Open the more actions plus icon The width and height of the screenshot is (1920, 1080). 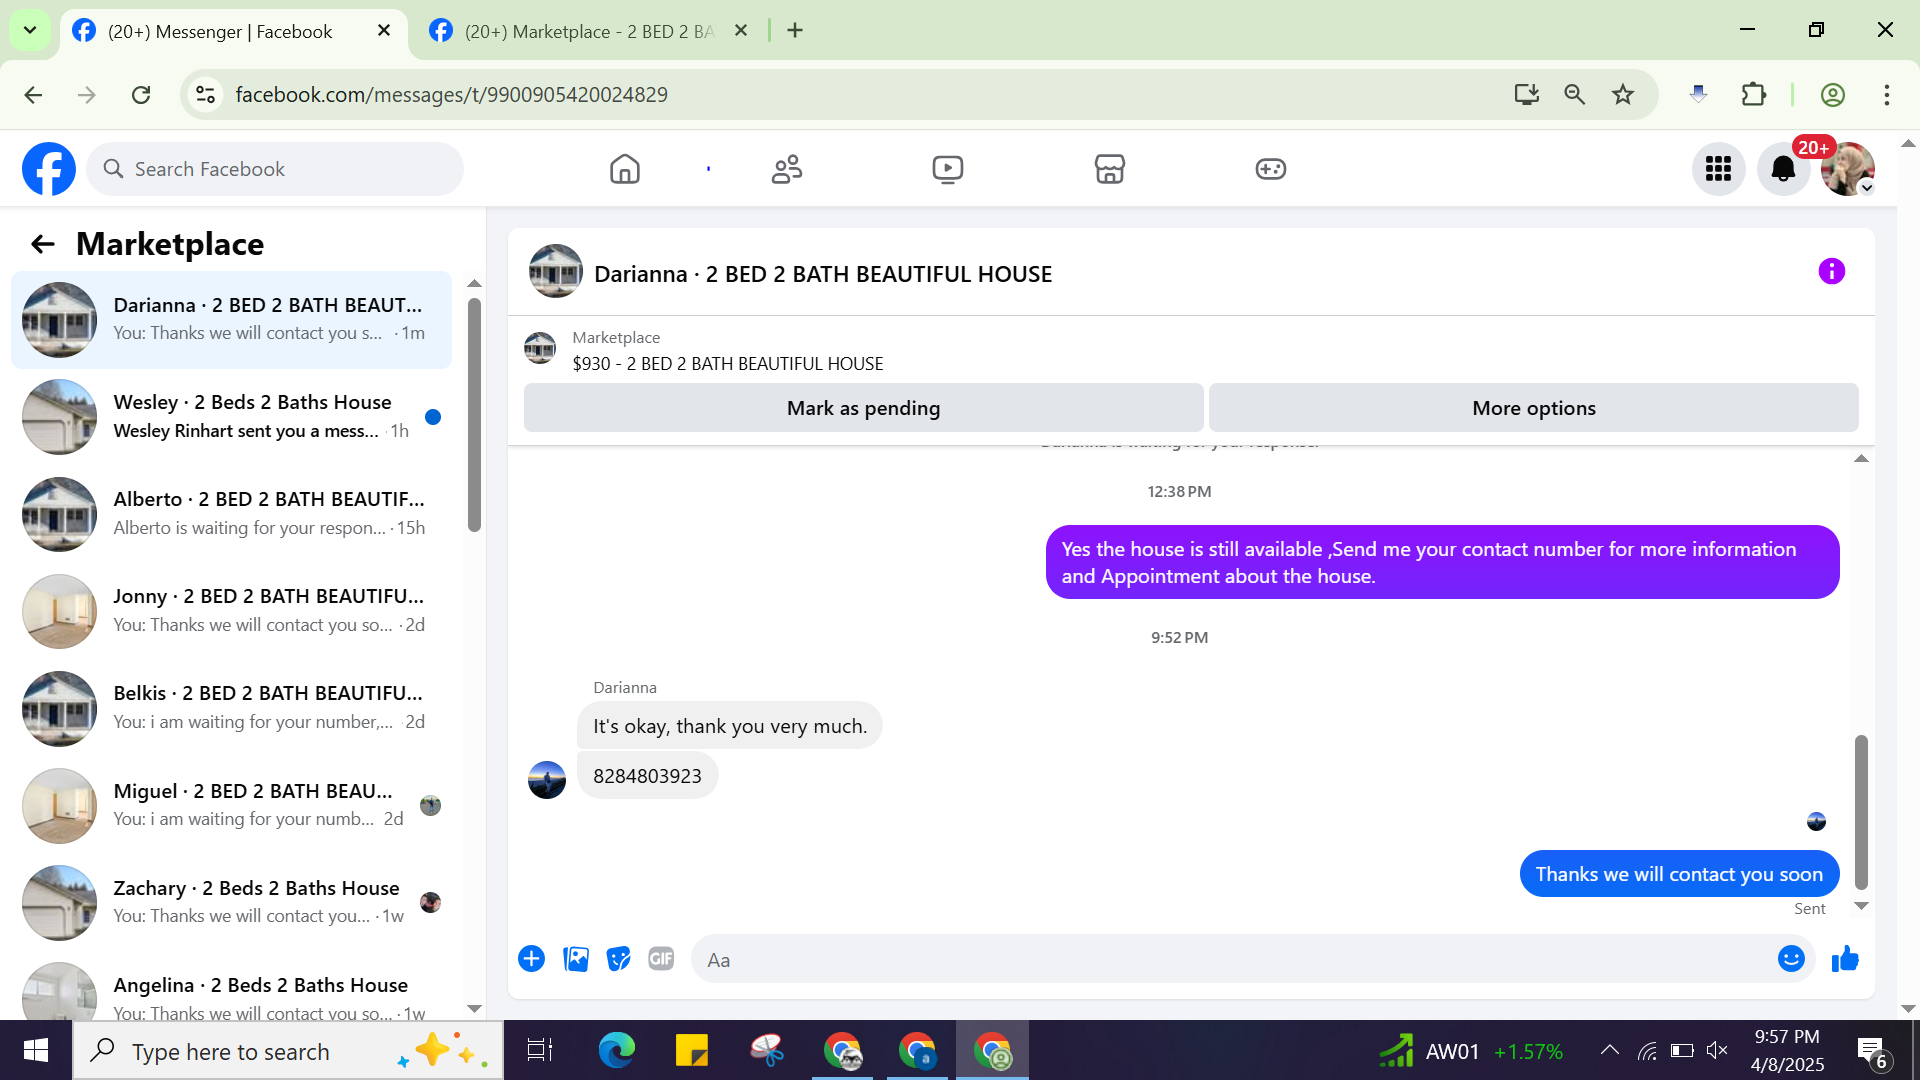click(x=531, y=959)
